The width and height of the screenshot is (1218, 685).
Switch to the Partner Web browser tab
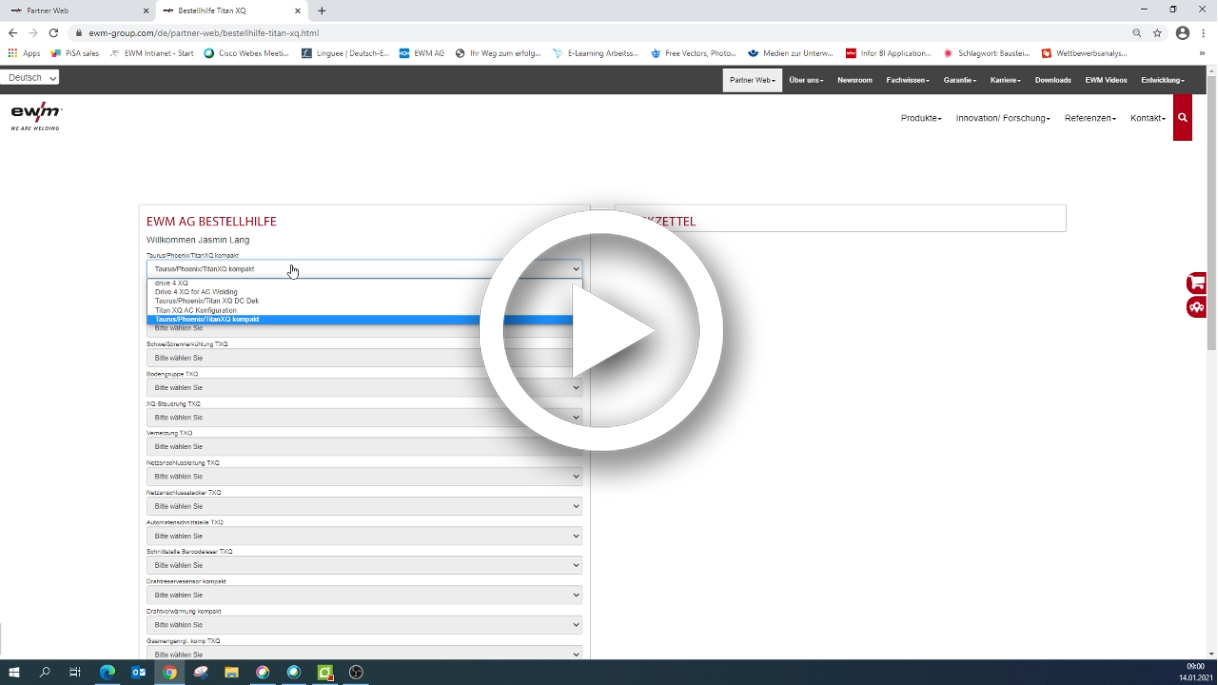pos(78,11)
